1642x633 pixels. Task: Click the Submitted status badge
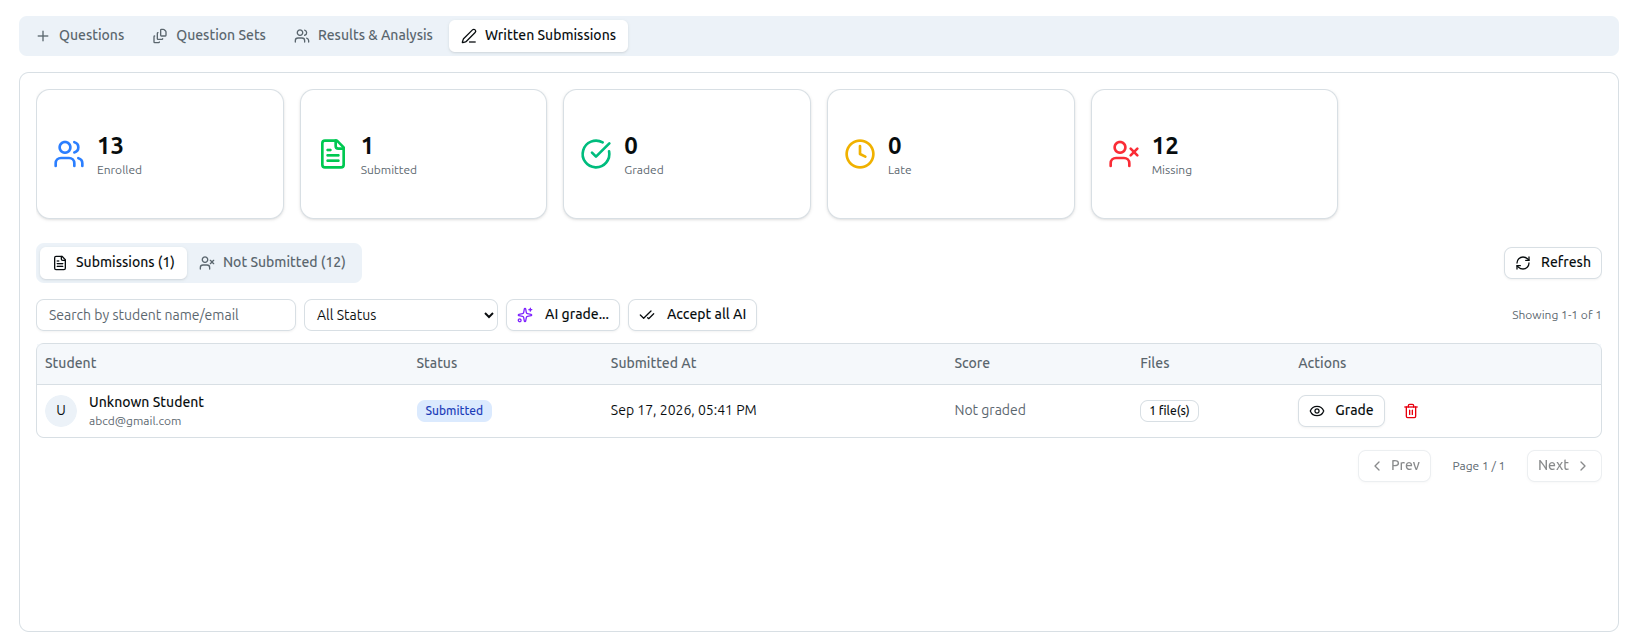tap(454, 411)
